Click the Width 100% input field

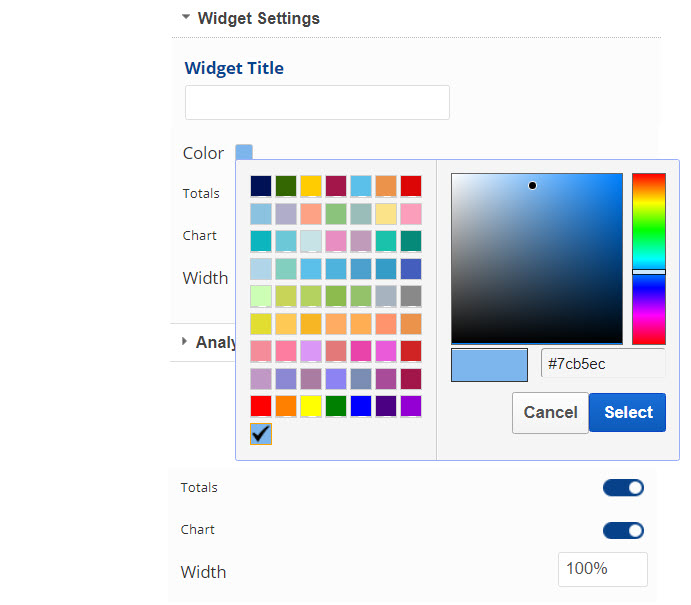pos(602,569)
